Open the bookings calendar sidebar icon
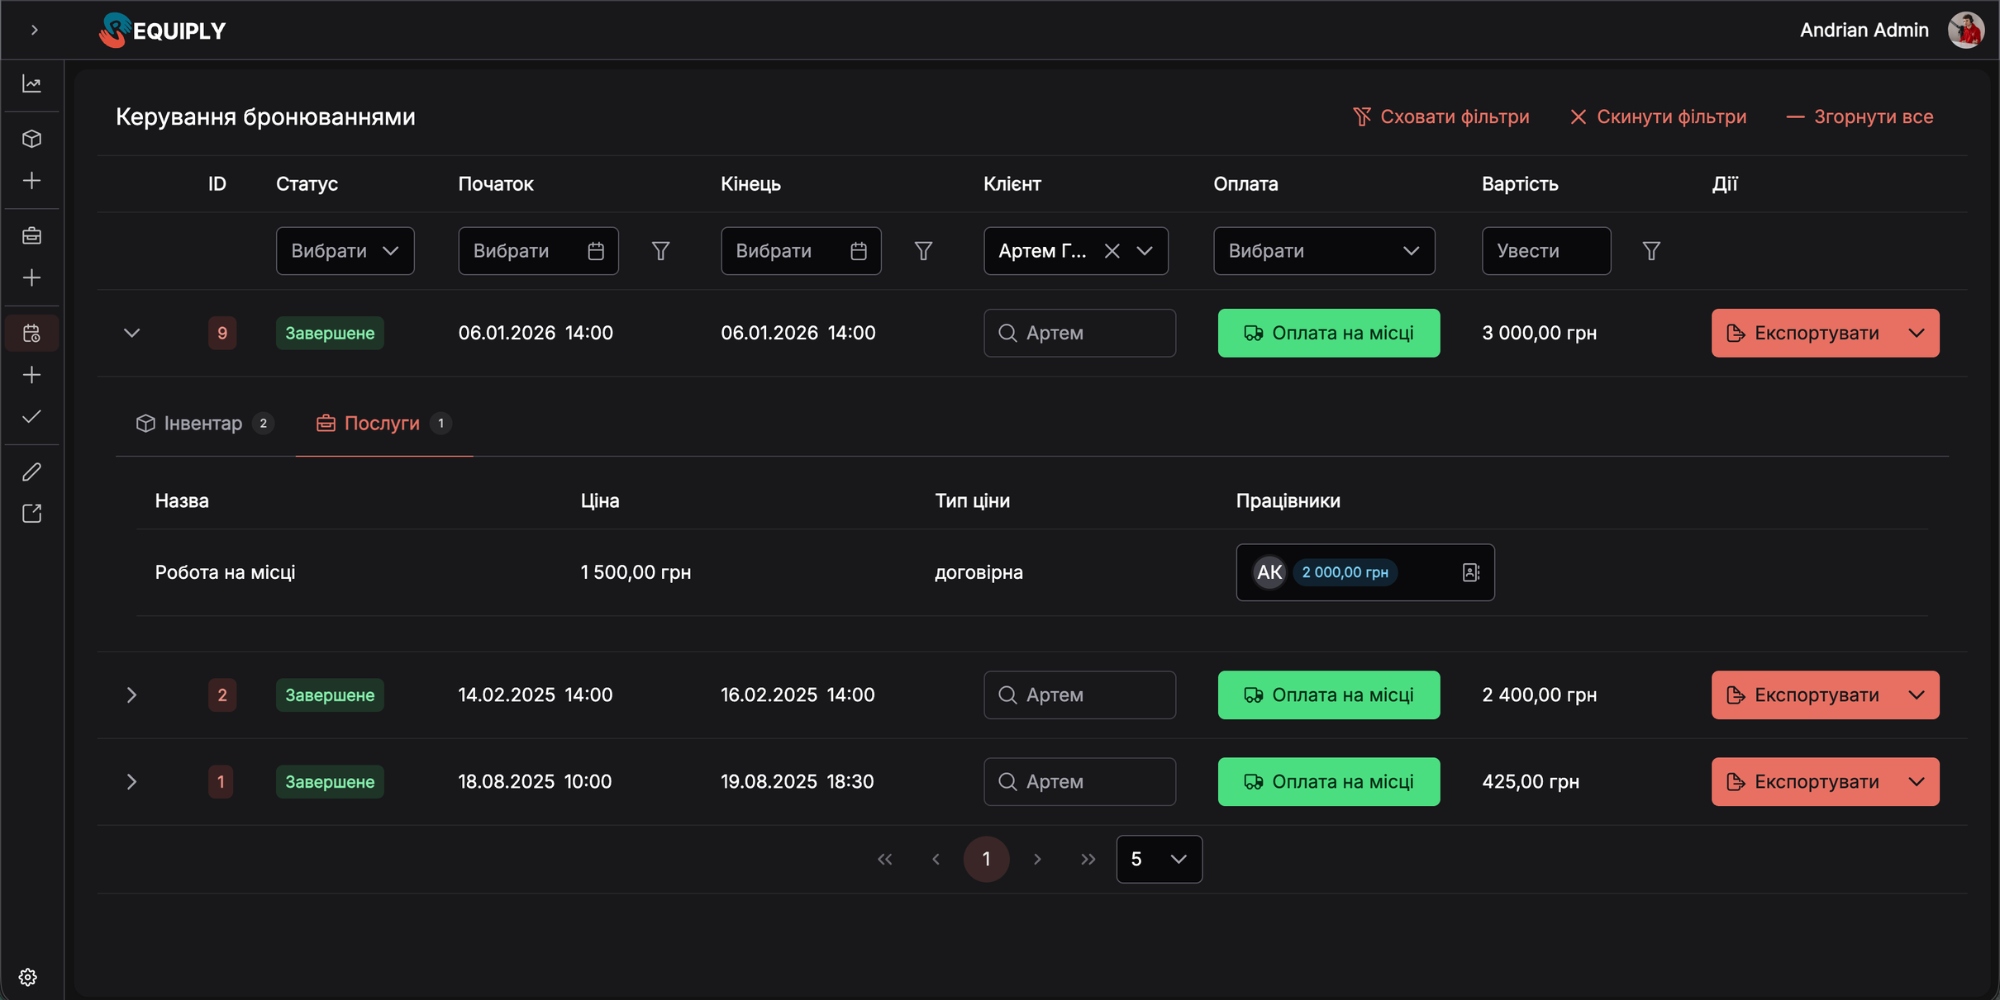The width and height of the screenshot is (2000, 1000). click(32, 333)
